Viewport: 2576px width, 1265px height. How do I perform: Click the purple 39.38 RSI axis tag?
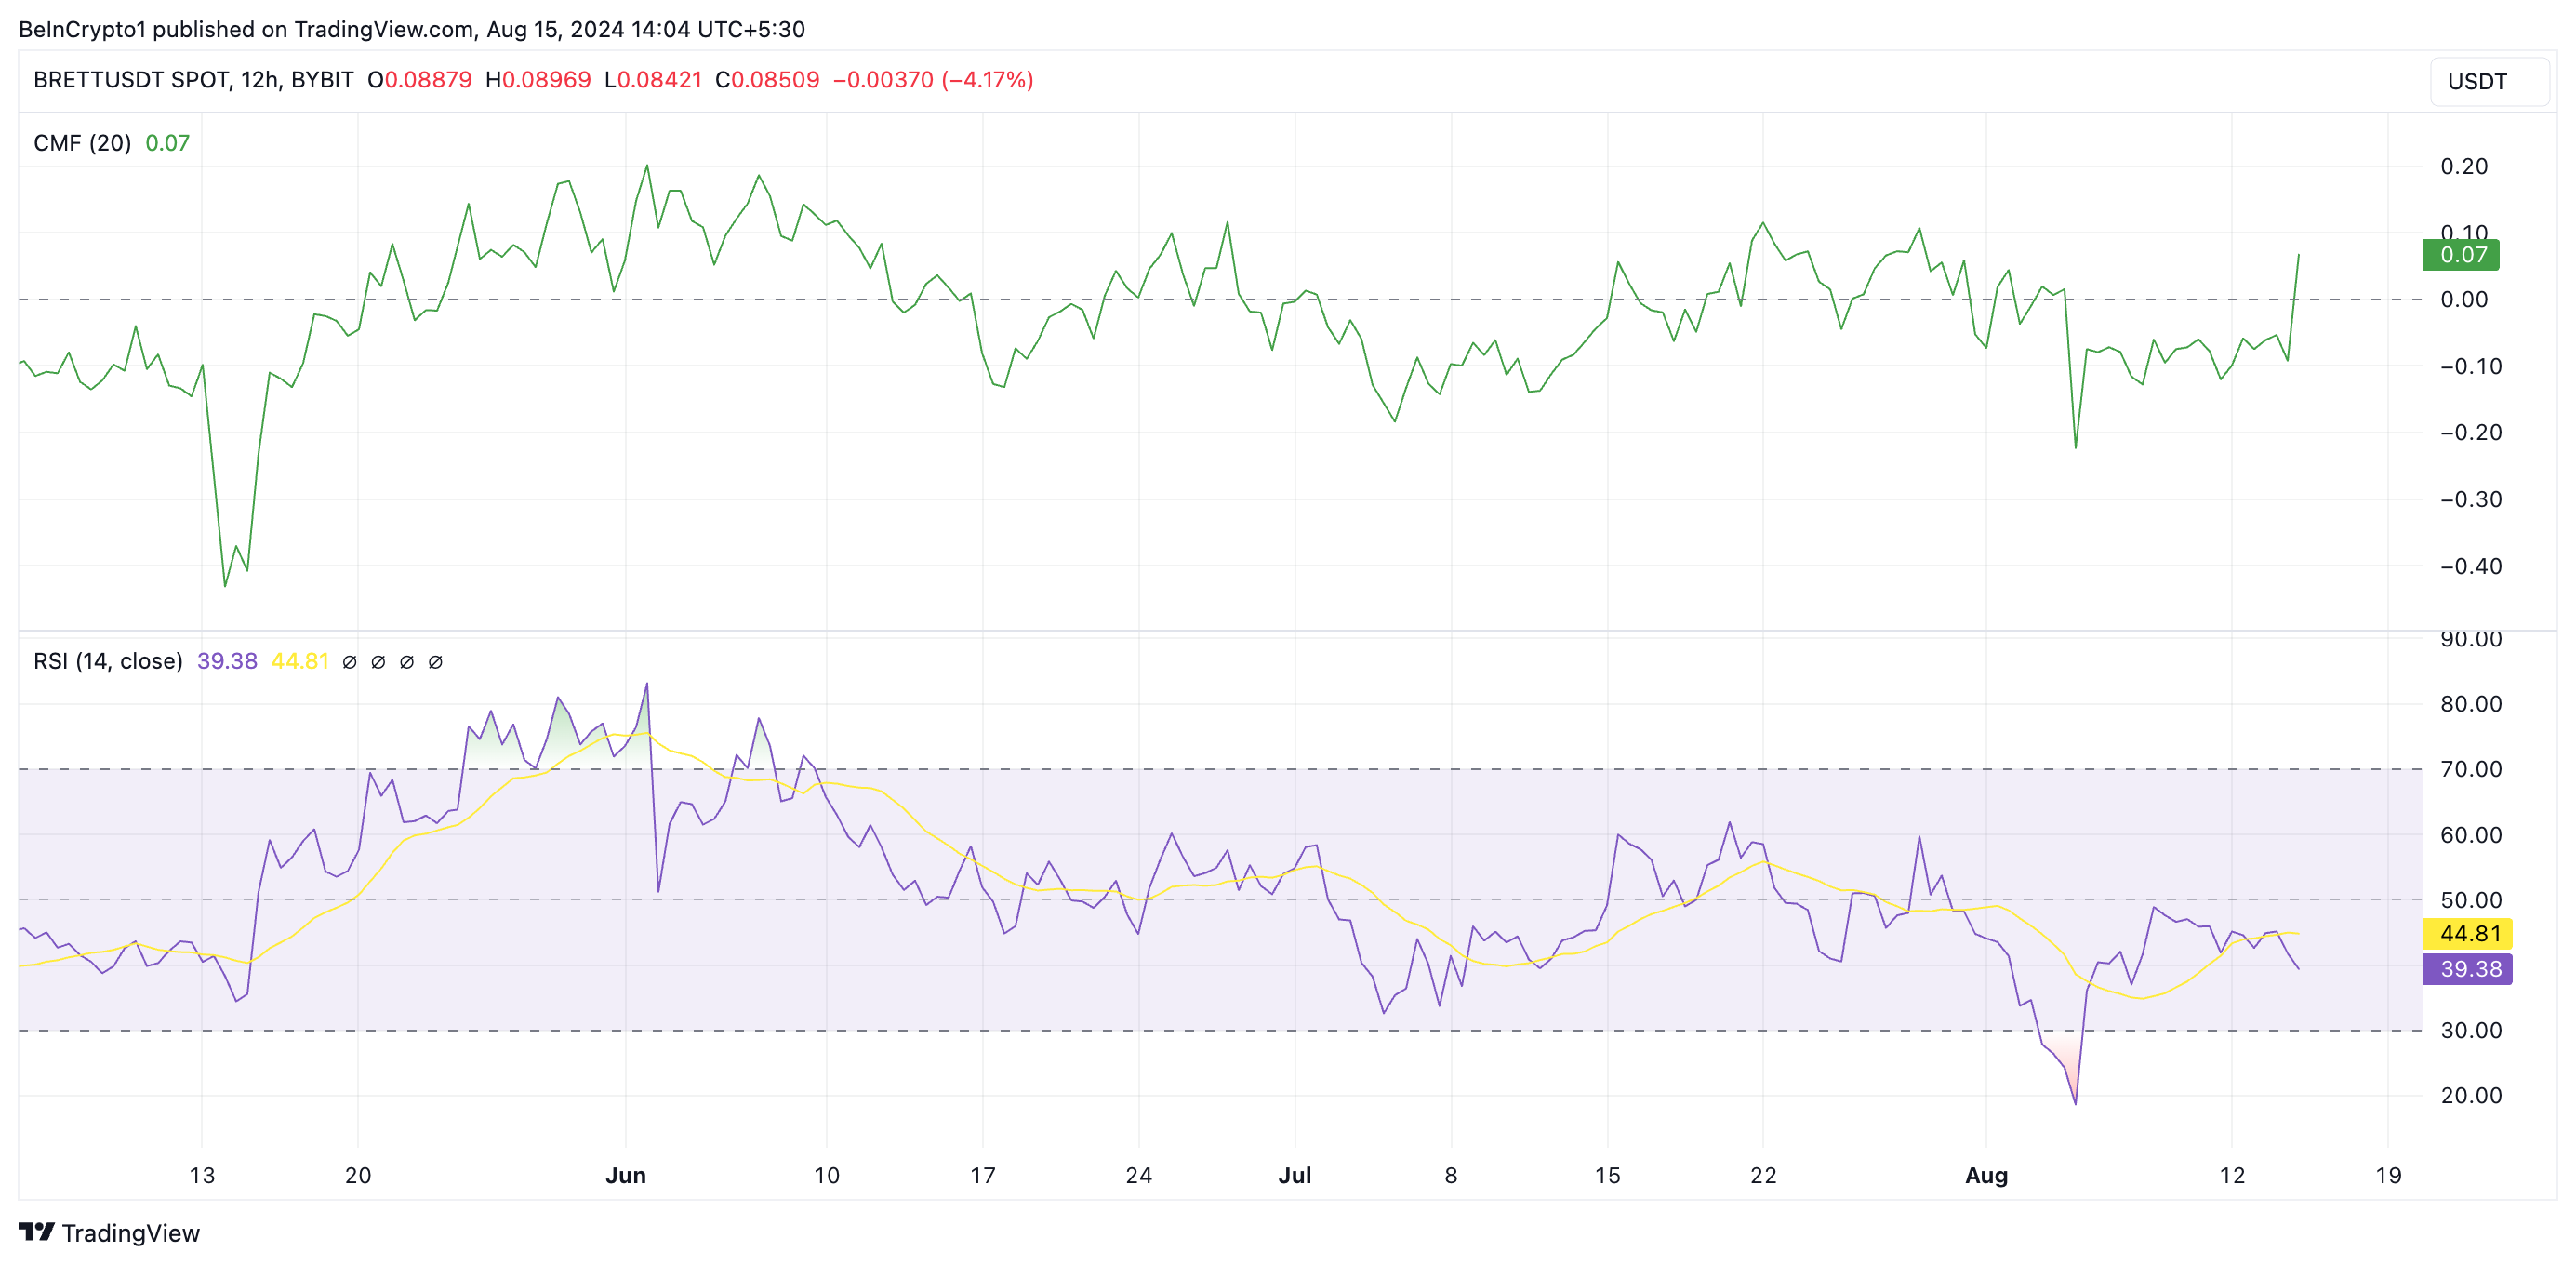click(2468, 968)
